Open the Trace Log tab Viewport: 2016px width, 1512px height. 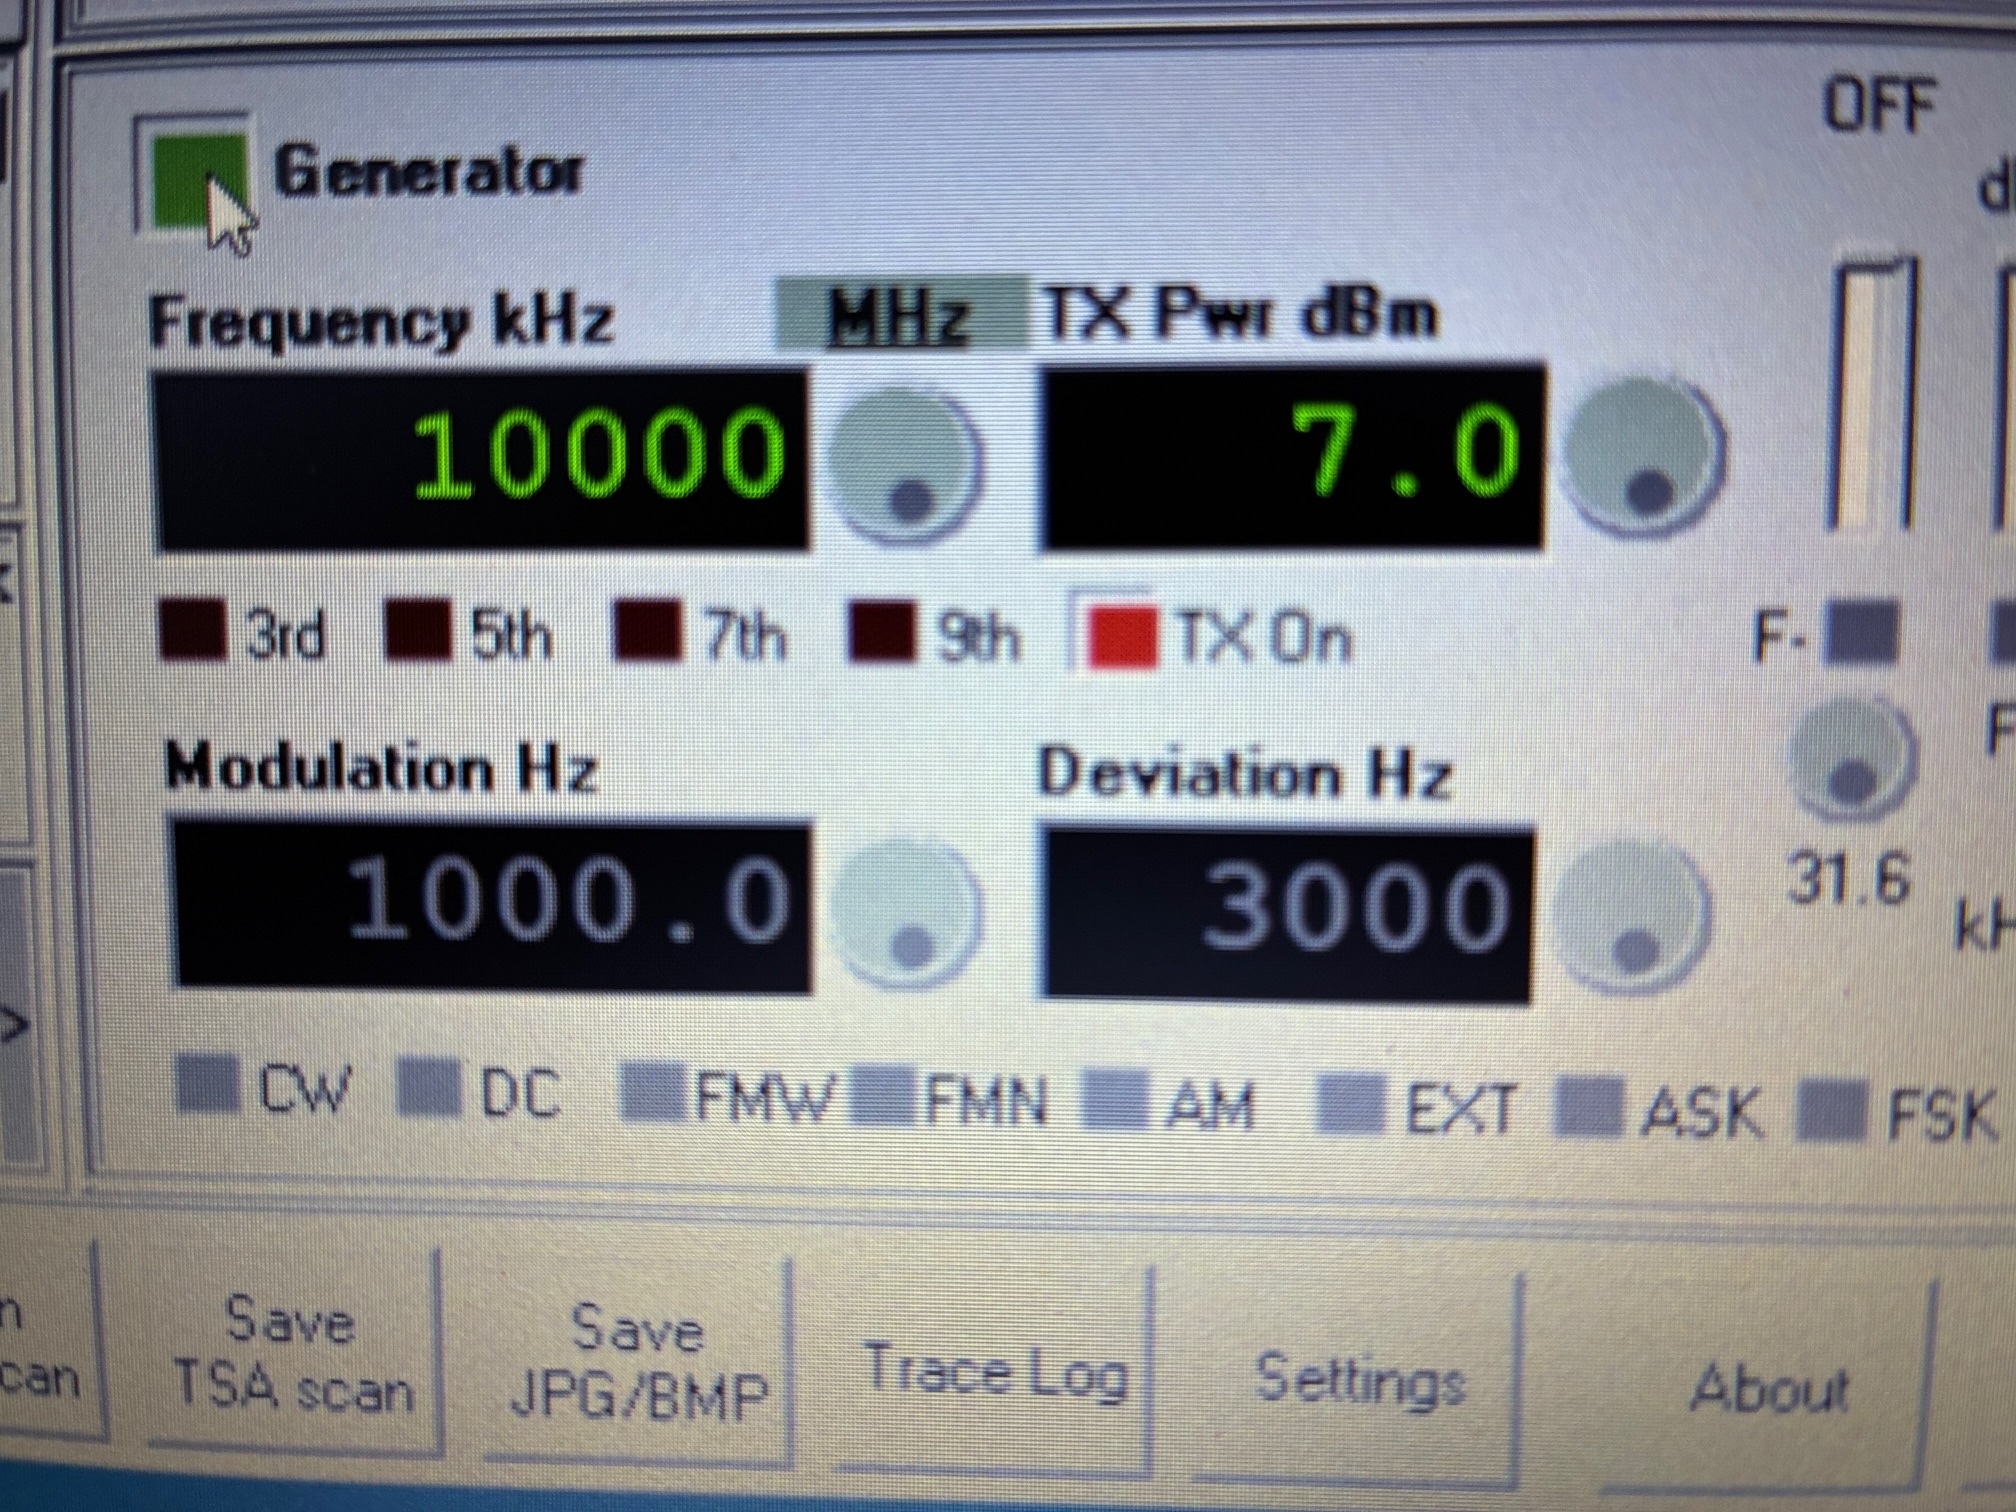point(995,1372)
